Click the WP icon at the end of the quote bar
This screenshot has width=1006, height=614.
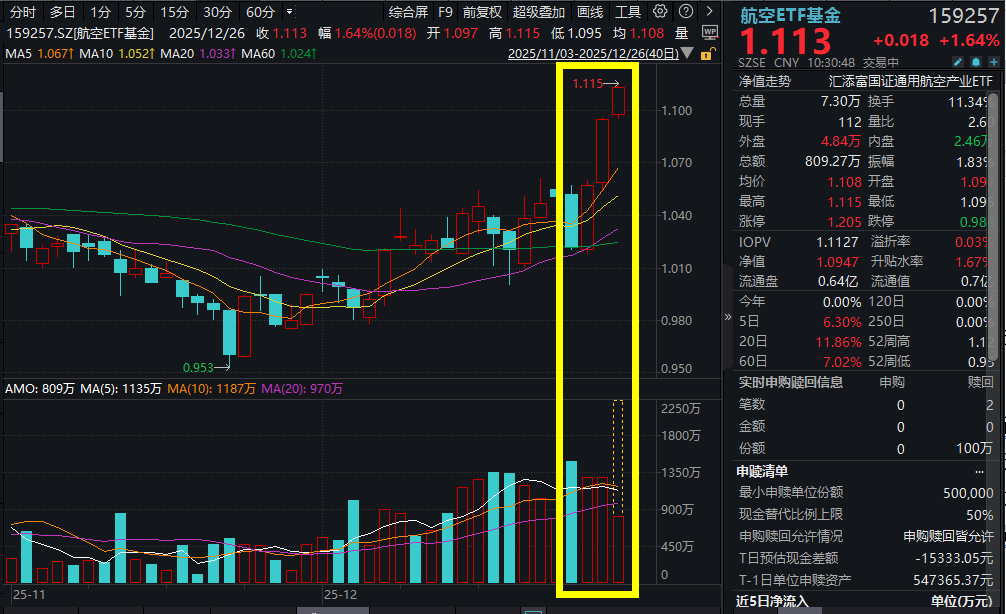pos(710,31)
